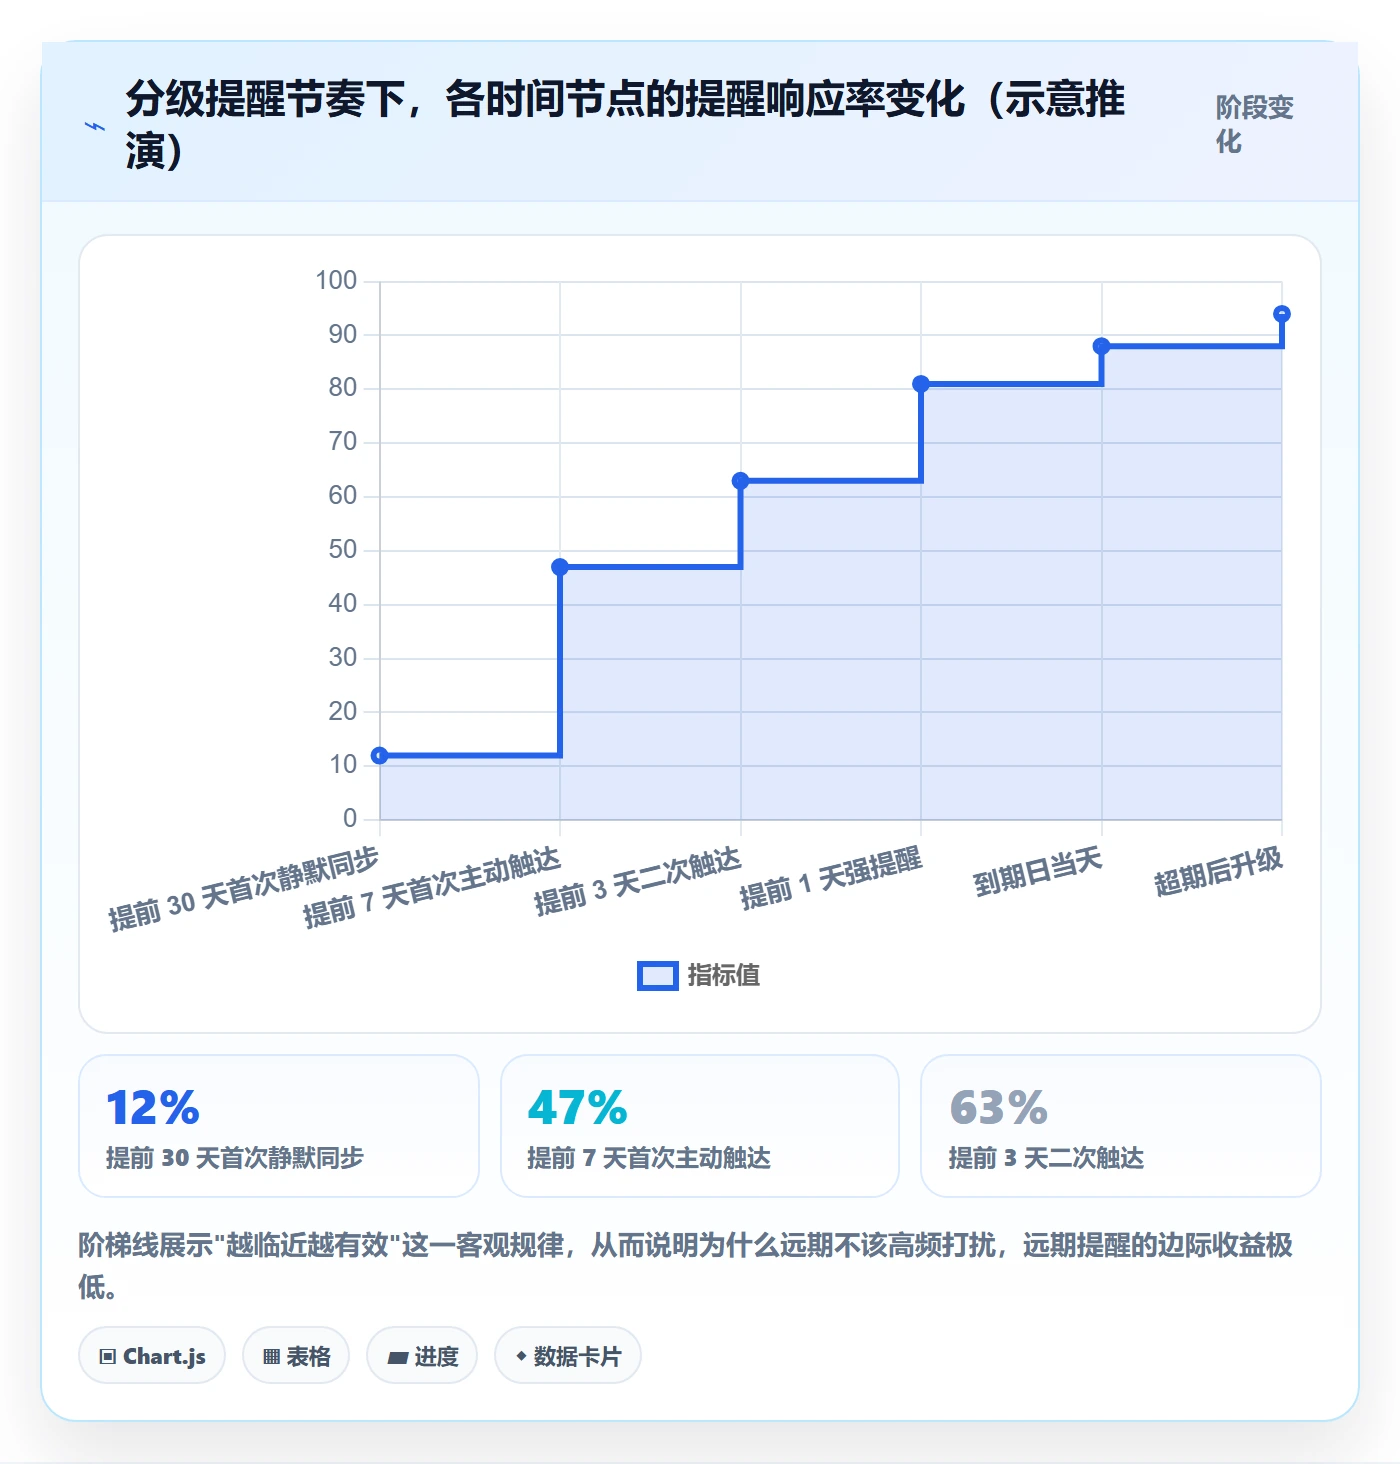Click x-axis label 到期日当天
This screenshot has width=1400, height=1464.
[x=1038, y=871]
